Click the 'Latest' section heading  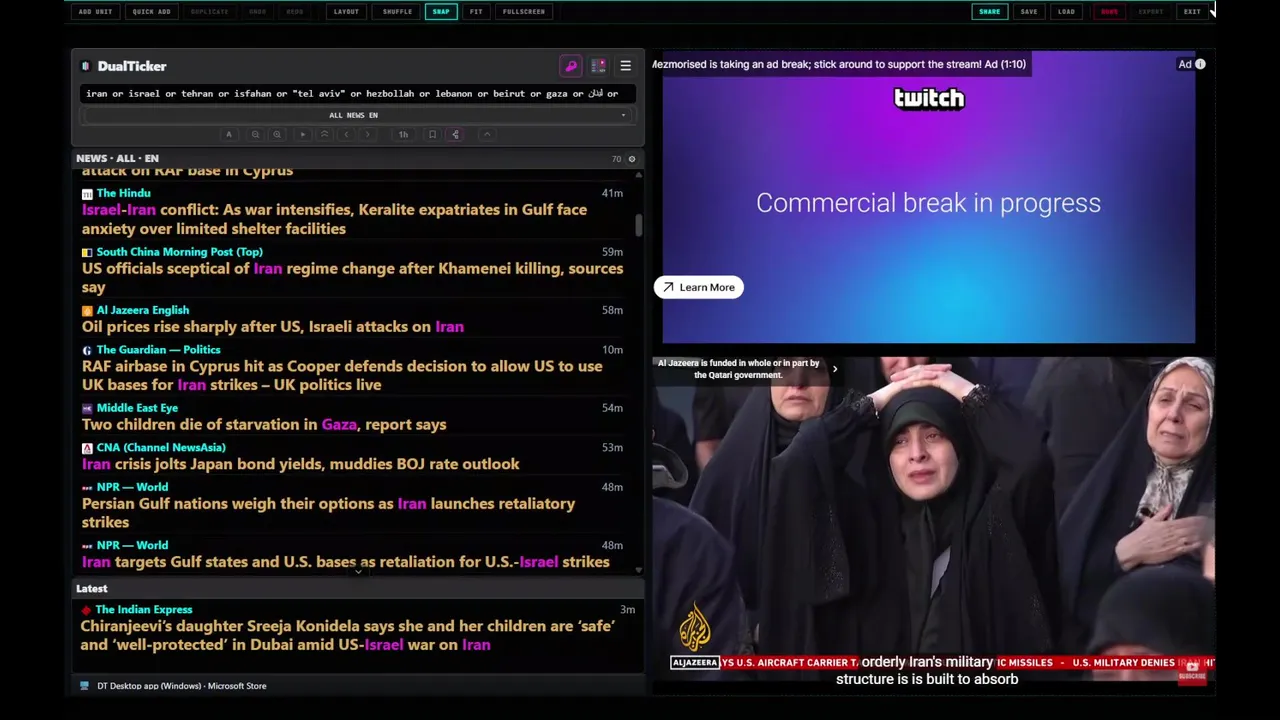(x=92, y=589)
